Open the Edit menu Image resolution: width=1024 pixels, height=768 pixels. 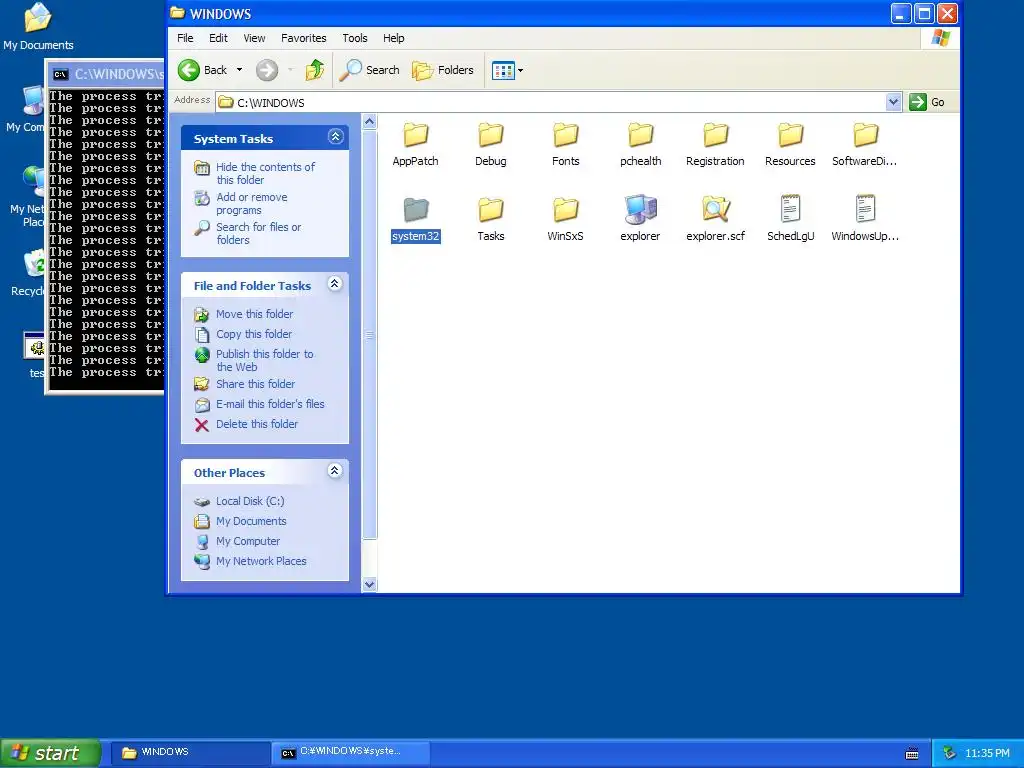point(218,38)
